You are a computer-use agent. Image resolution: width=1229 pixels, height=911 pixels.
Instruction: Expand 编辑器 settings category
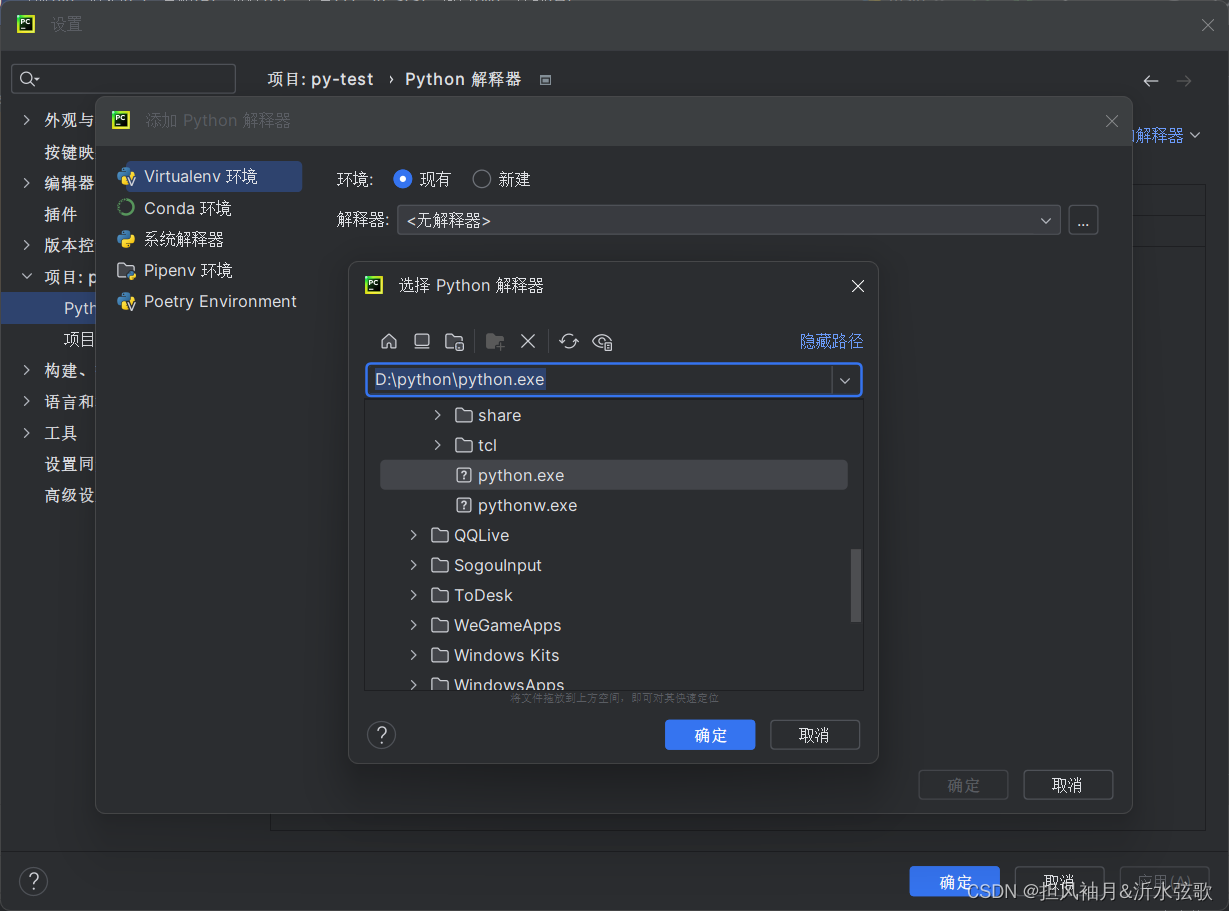27,183
